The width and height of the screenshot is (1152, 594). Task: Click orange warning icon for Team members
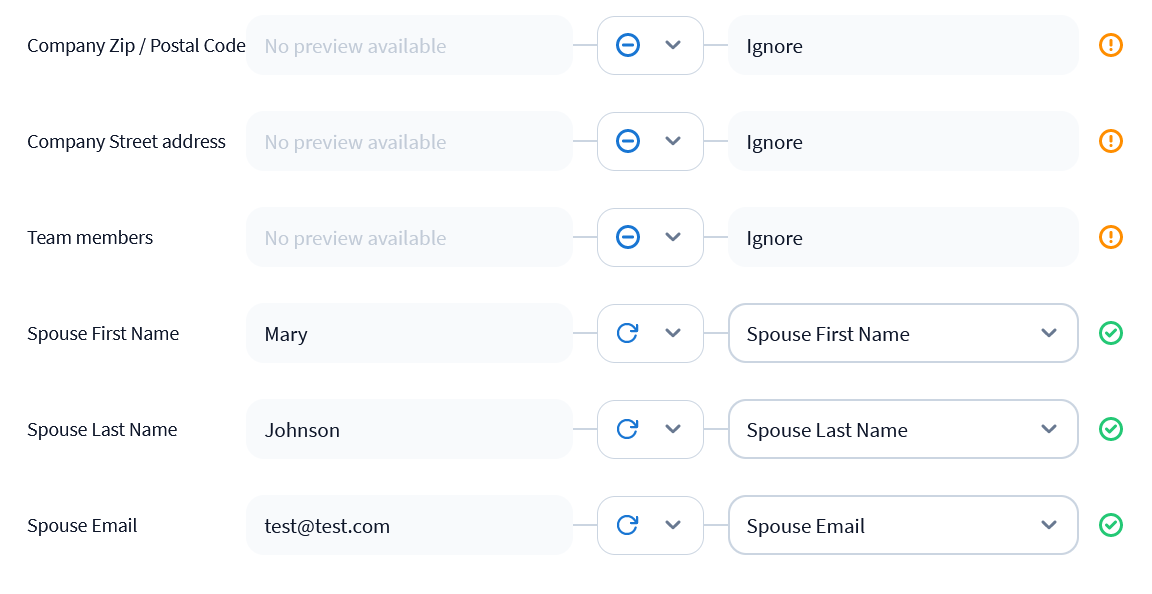click(1111, 237)
